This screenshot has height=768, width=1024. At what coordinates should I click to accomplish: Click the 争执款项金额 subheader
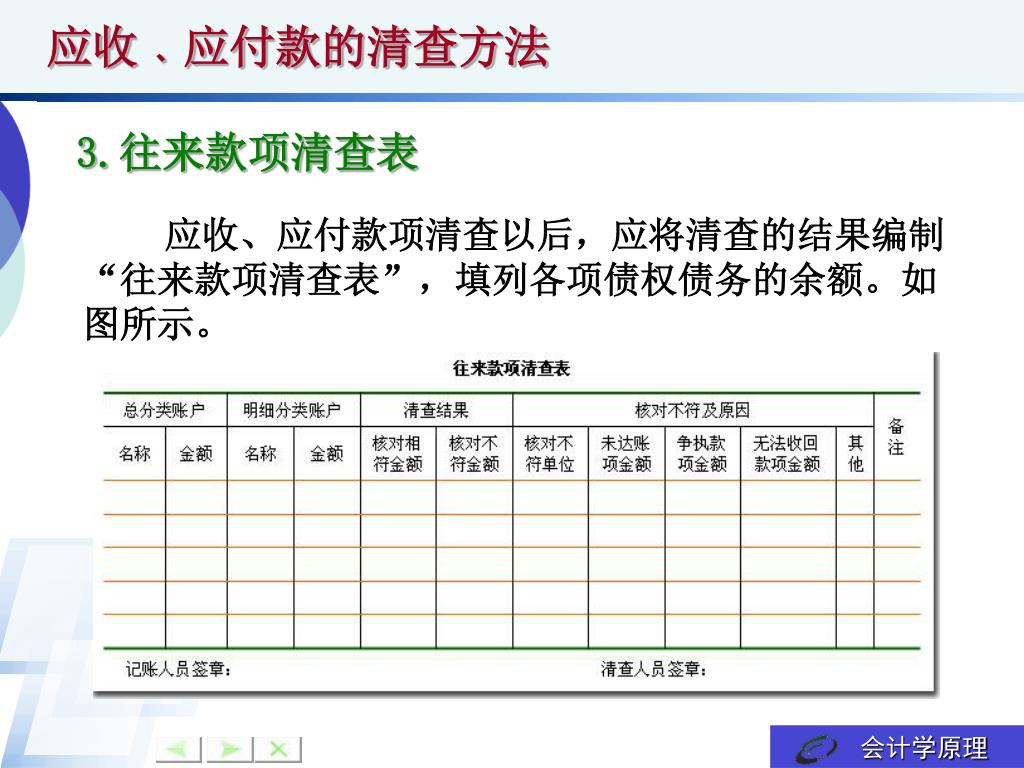point(702,453)
